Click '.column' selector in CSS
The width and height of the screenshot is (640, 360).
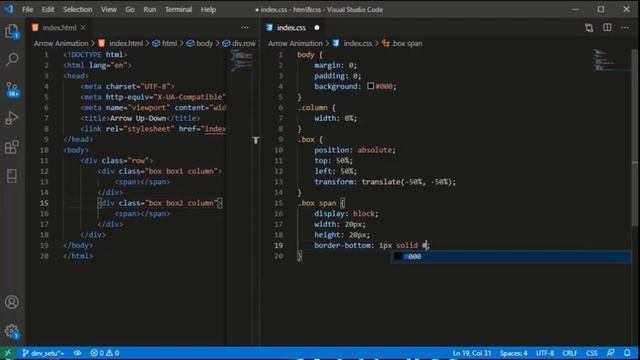point(313,107)
